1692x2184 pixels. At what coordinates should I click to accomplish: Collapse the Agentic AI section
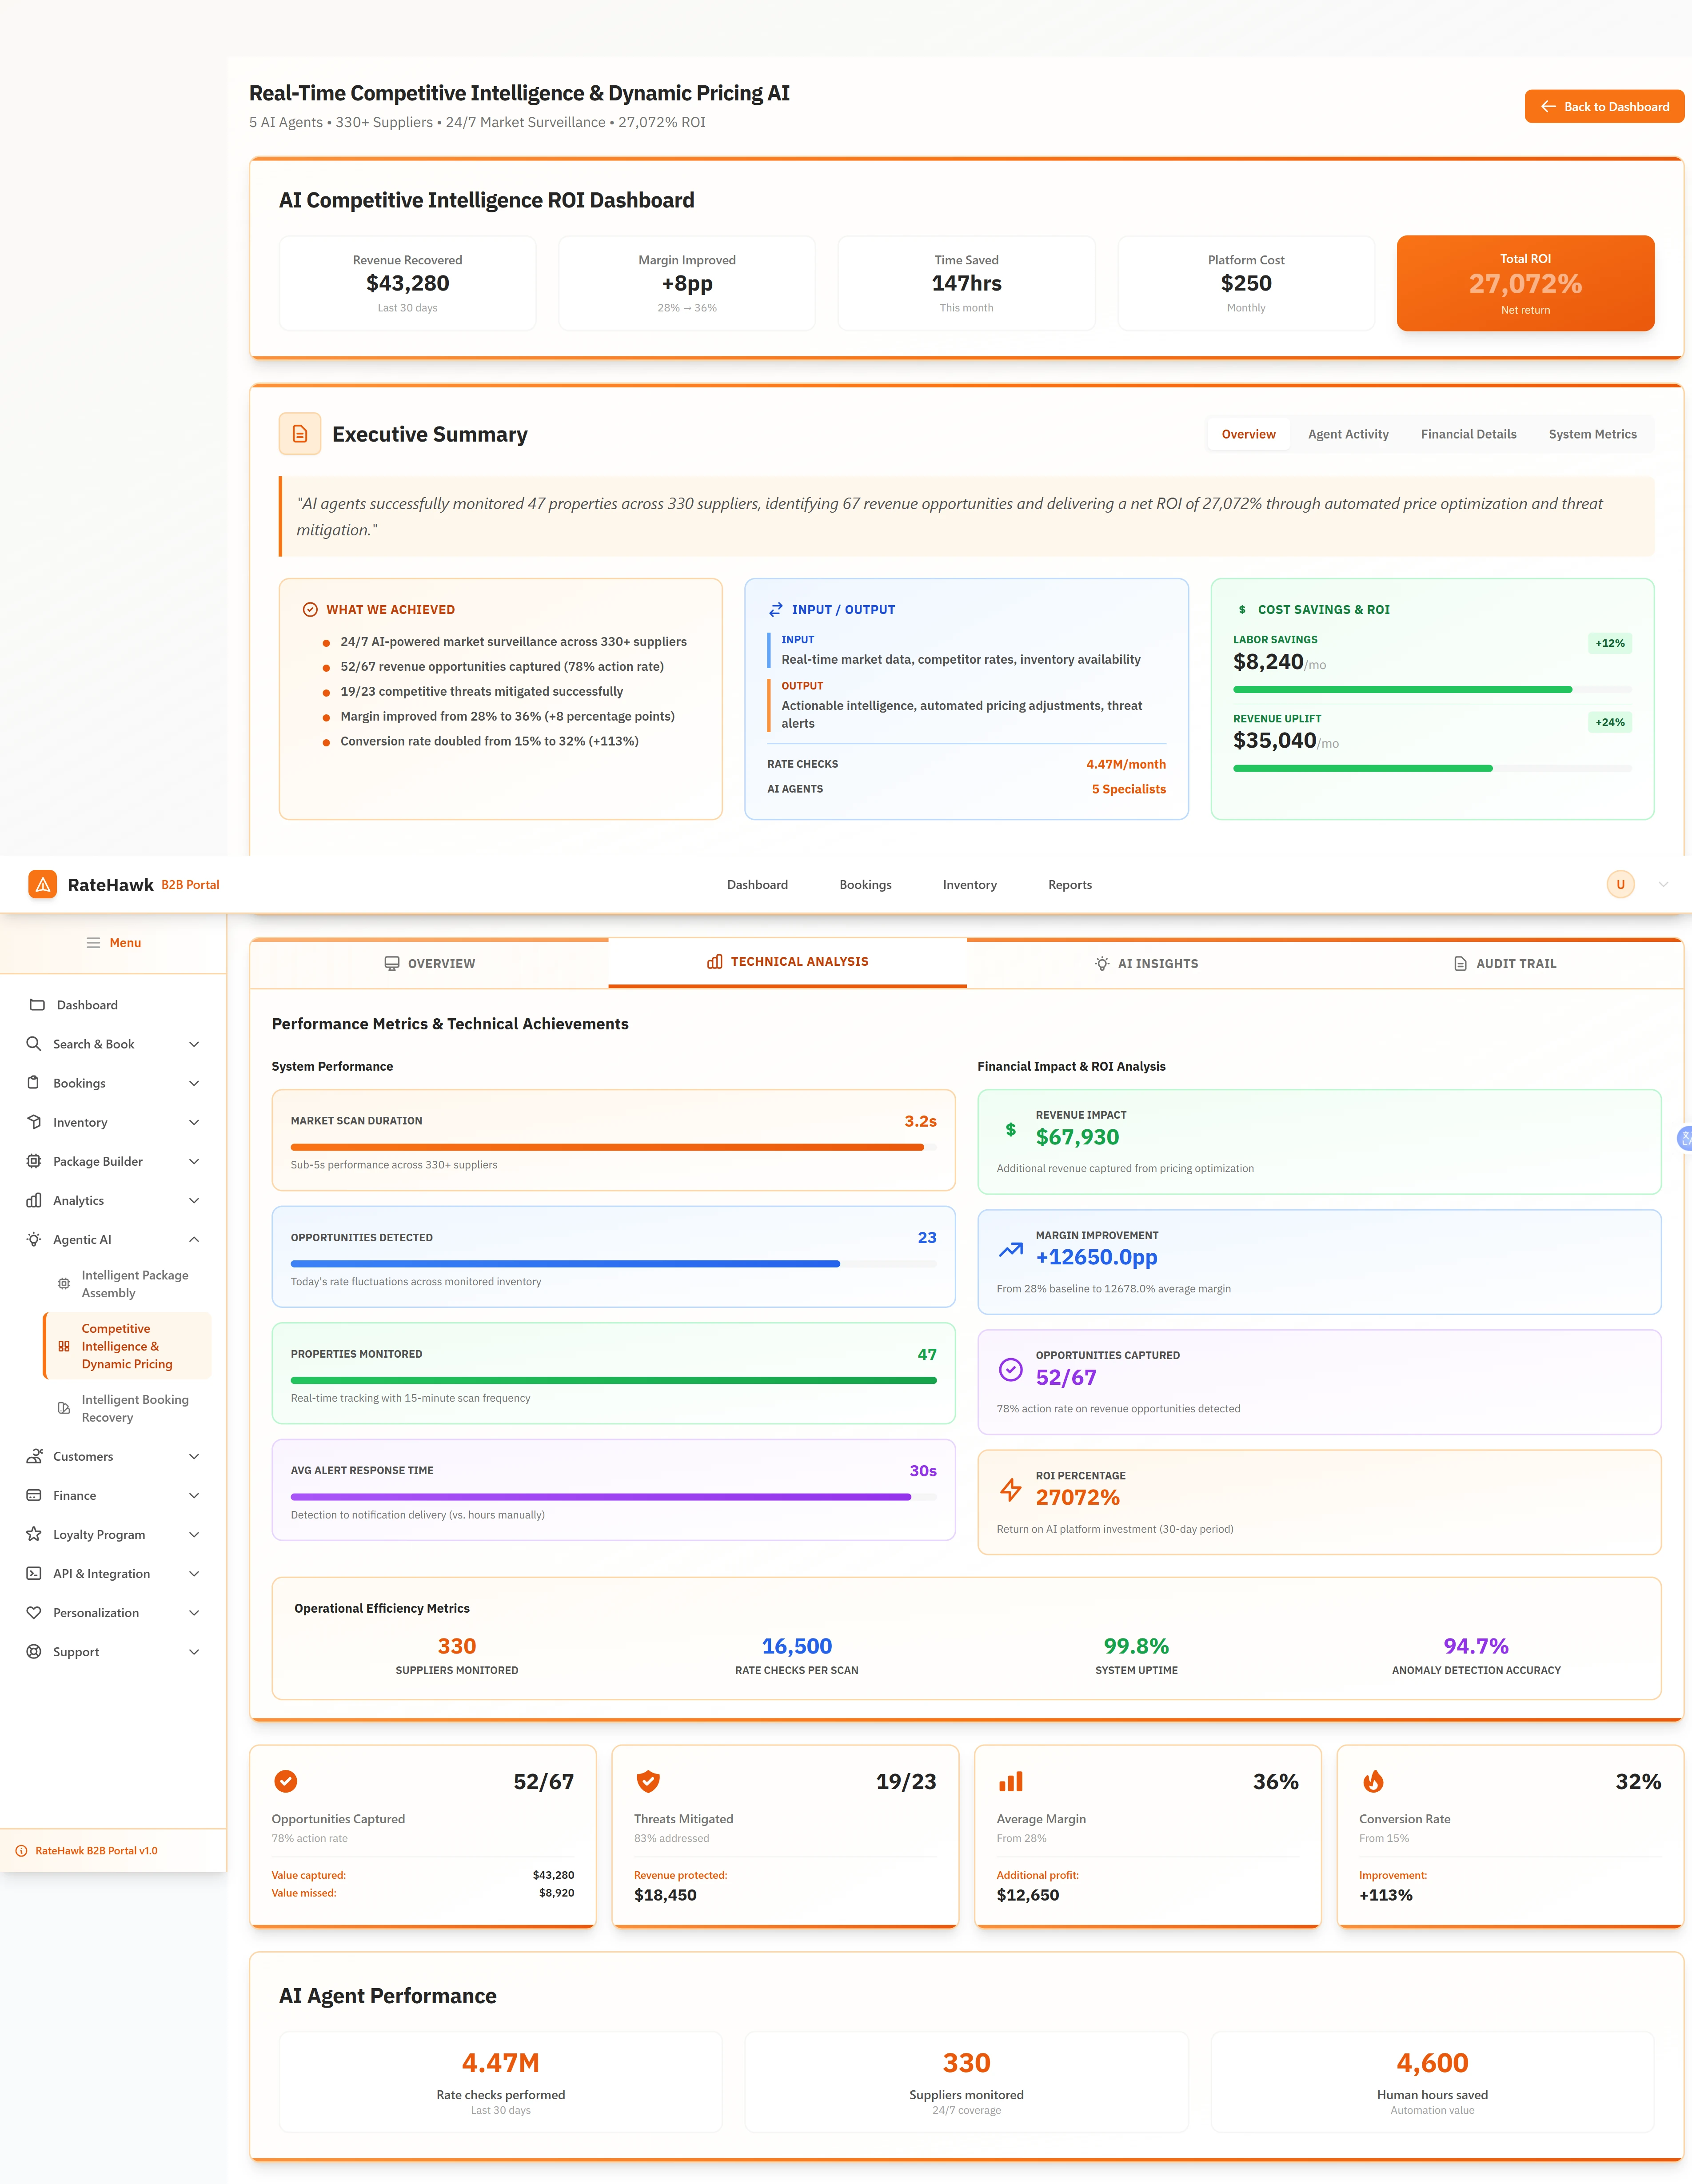coord(194,1239)
